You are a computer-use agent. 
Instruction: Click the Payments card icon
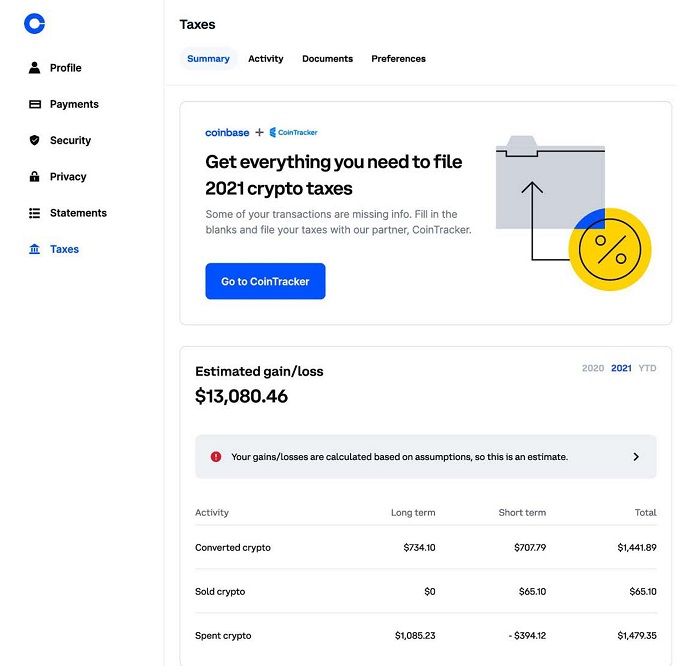[35, 104]
